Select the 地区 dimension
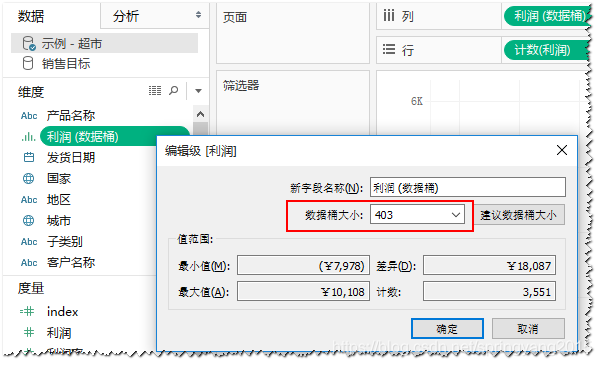Screen dimensions: 602x366 pos(59,200)
